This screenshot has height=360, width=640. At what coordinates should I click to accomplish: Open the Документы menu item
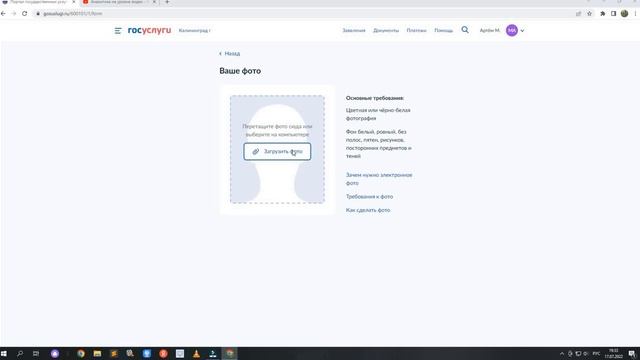click(x=386, y=31)
